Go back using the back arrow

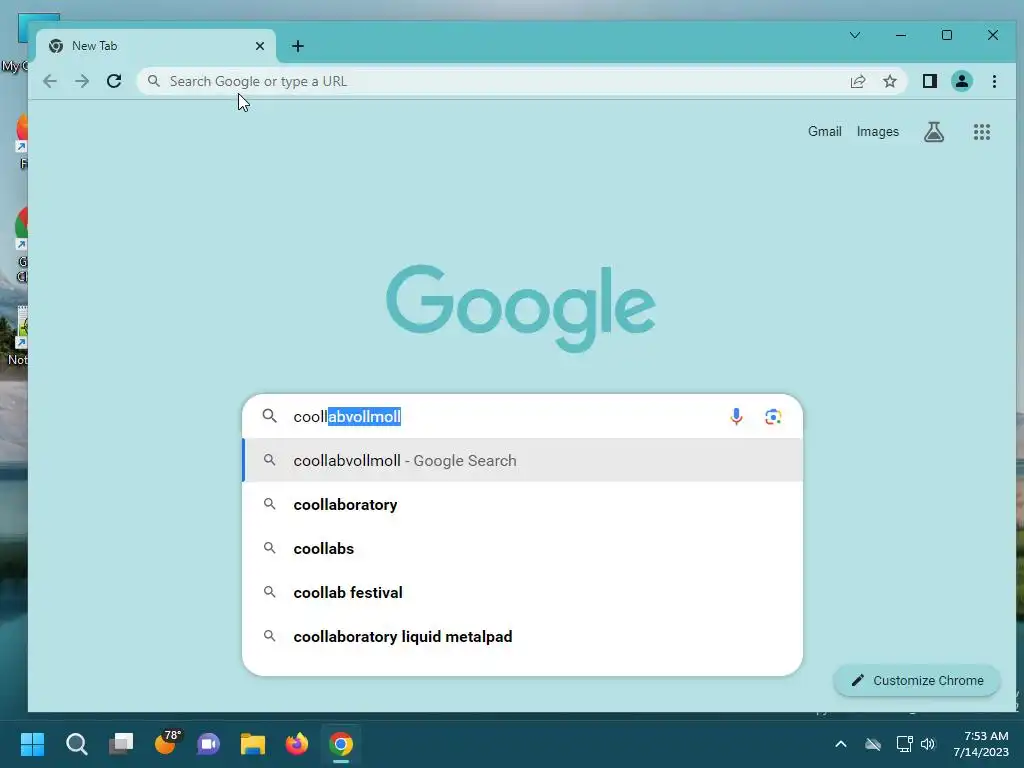tap(50, 81)
